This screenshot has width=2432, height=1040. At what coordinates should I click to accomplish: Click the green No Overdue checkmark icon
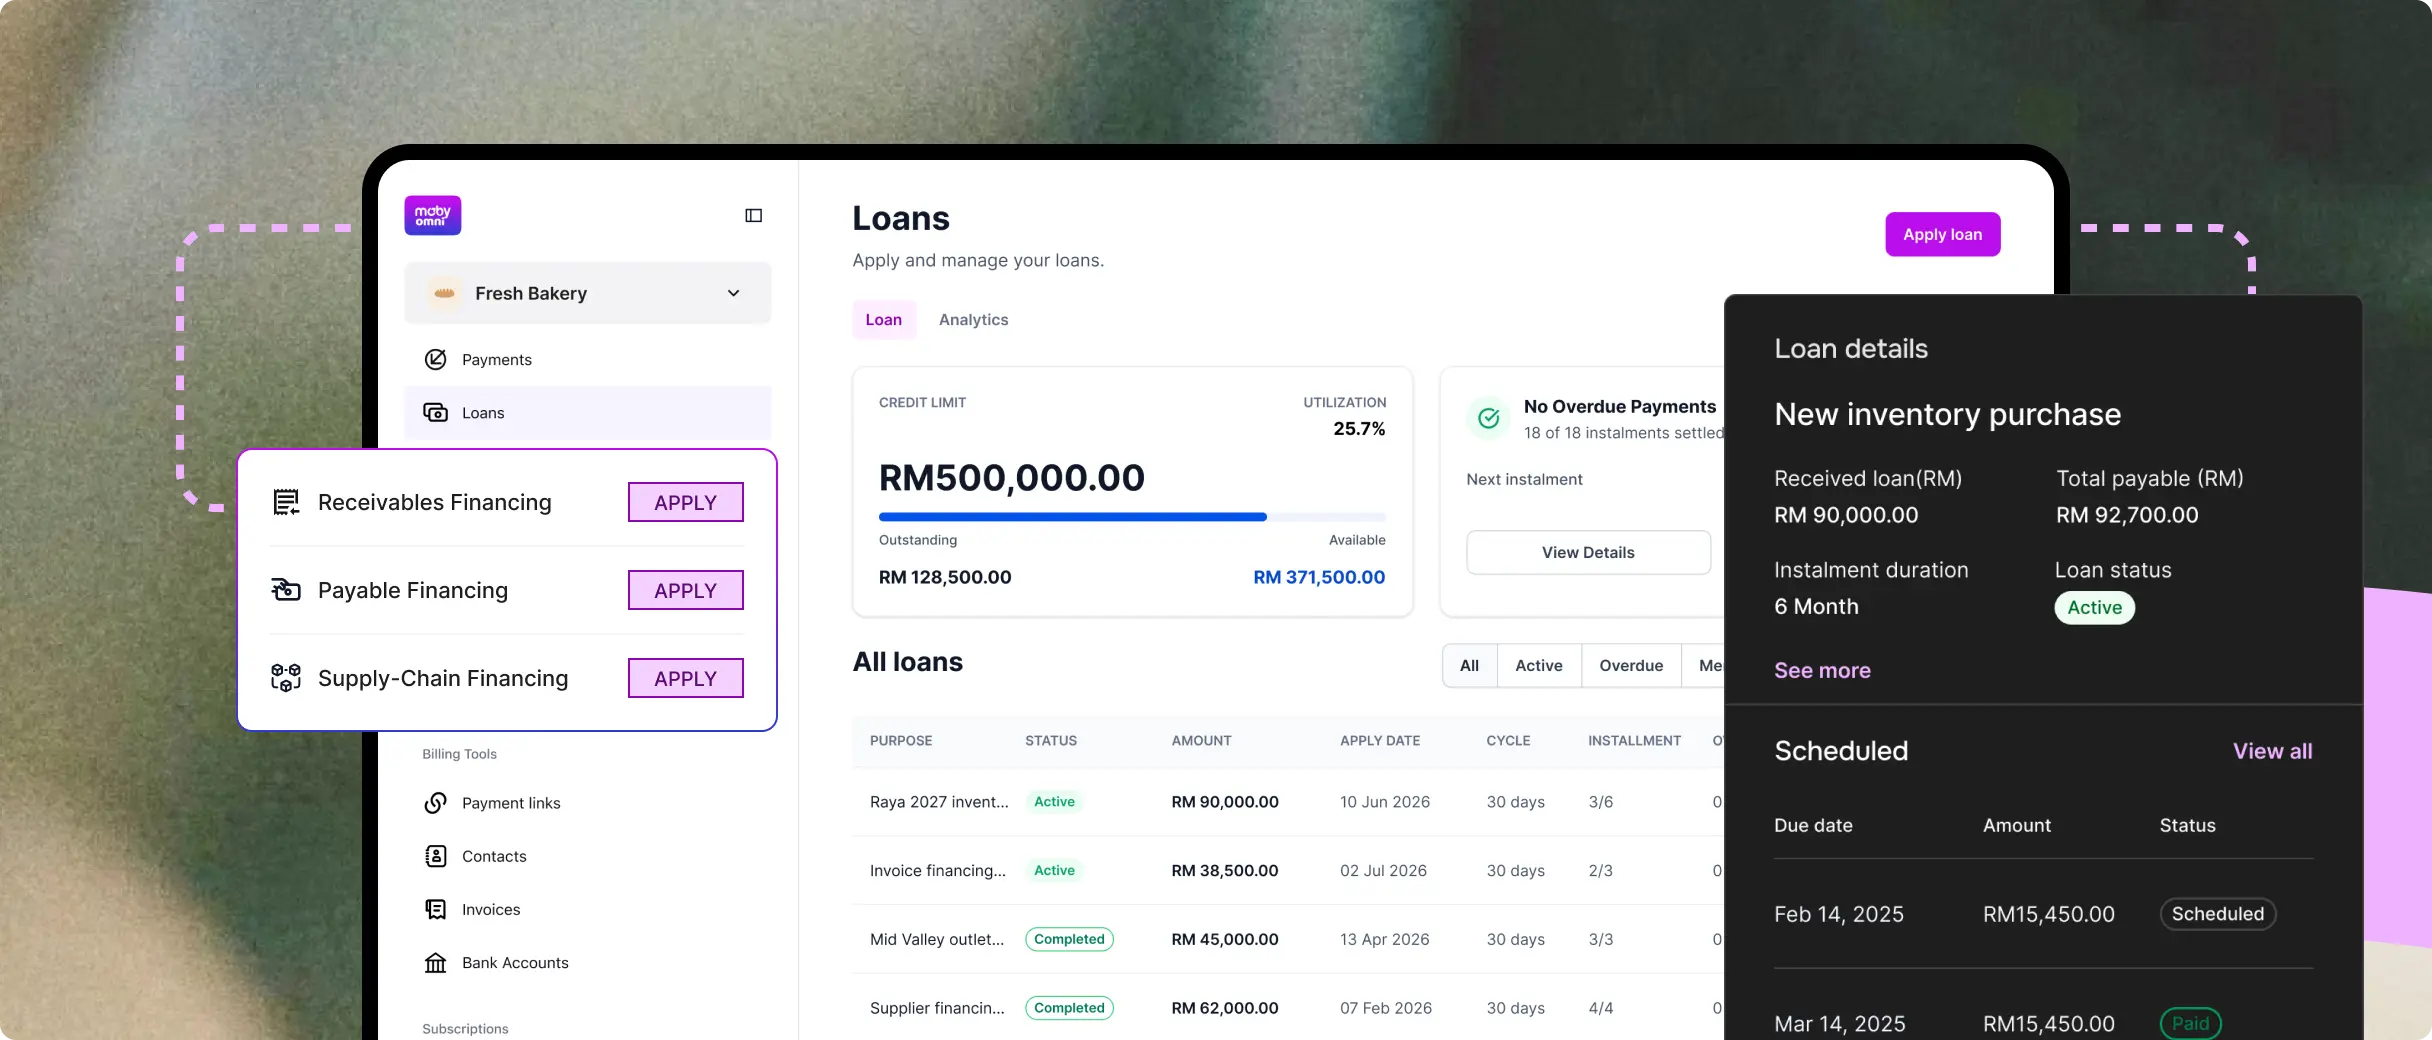coord(1489,418)
